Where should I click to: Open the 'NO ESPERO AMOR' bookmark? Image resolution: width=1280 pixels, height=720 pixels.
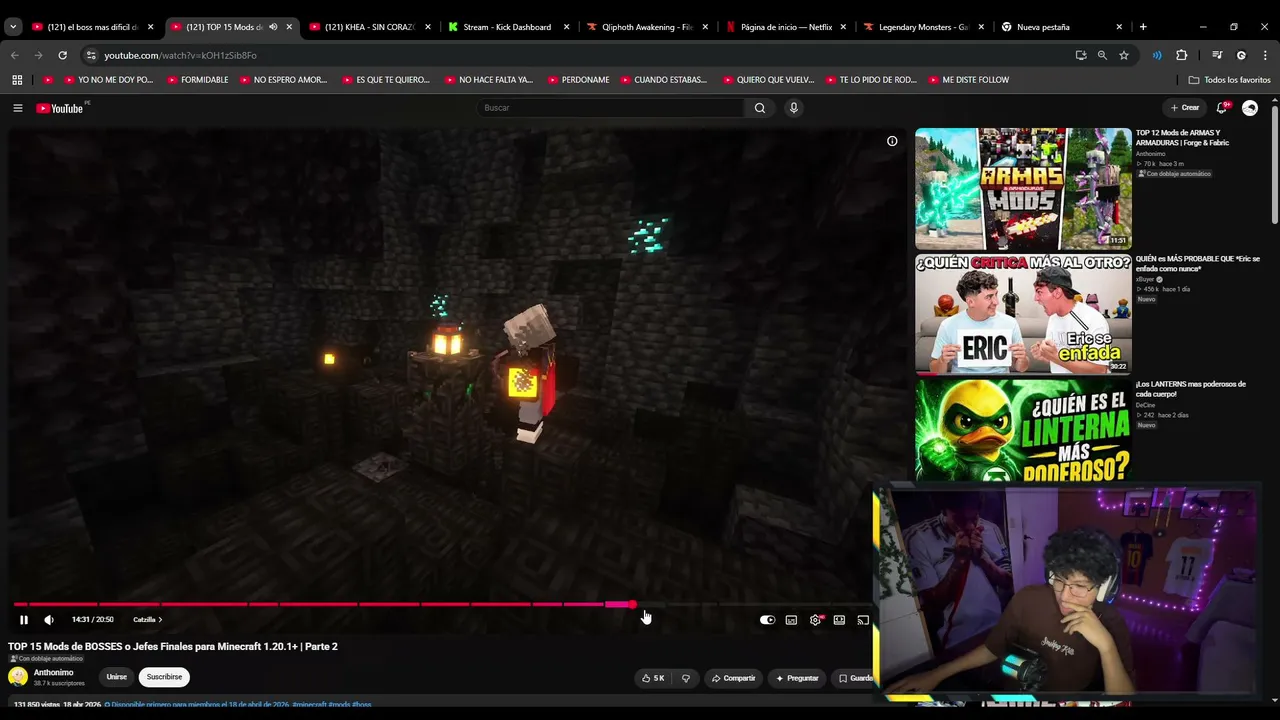pyautogui.click(x=283, y=80)
